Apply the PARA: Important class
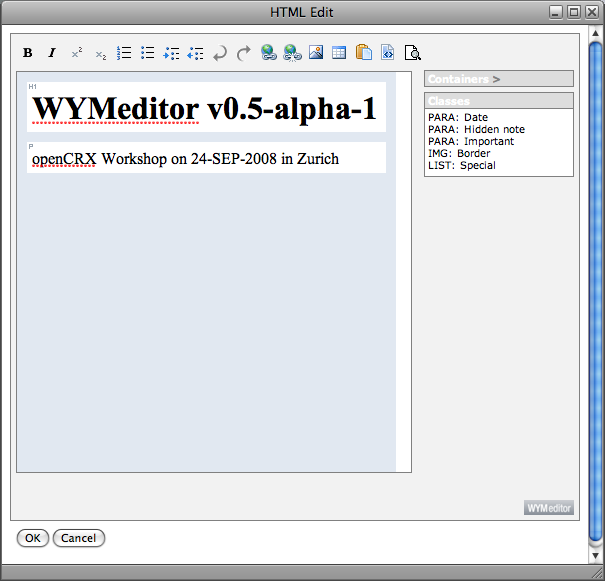The image size is (605, 581). 471,141
